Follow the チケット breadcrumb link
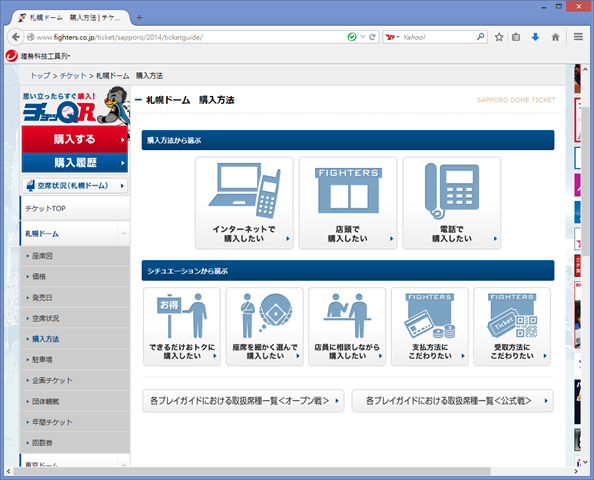This screenshot has height=480, width=594. click(73, 76)
